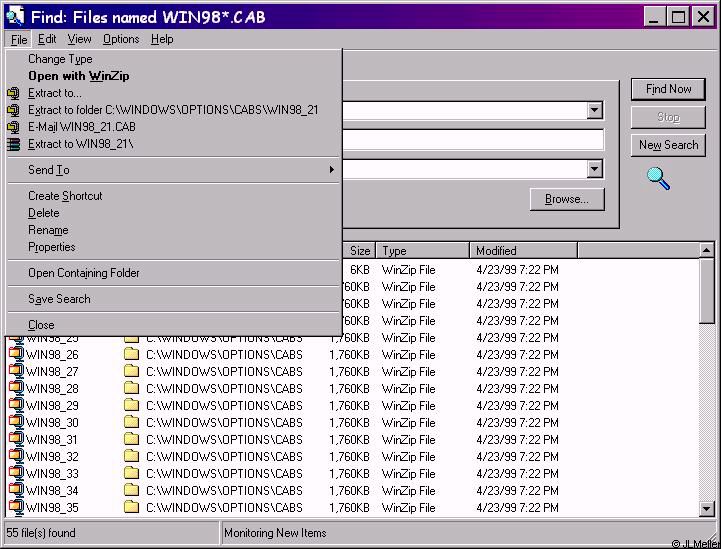The height and width of the screenshot is (549, 721).
Task: Open the Edit menu
Action: (x=47, y=40)
